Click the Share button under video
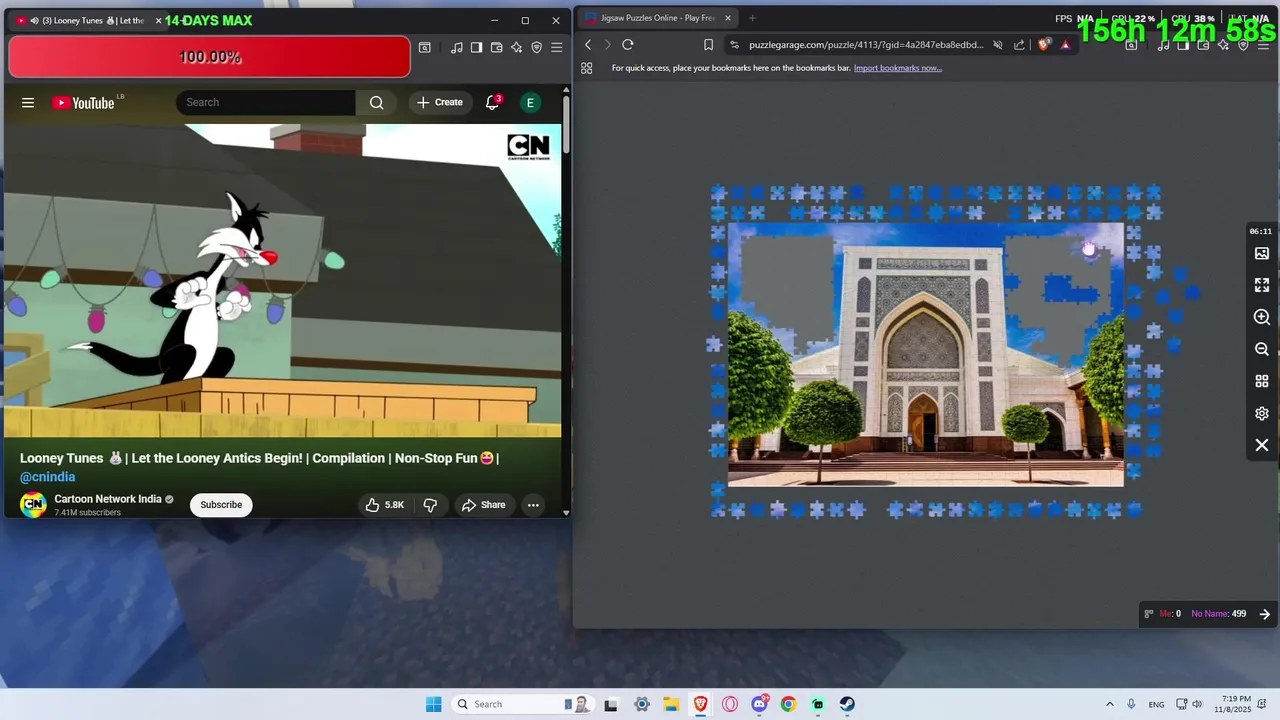Screen dimensions: 1280x720 click(x=484, y=505)
